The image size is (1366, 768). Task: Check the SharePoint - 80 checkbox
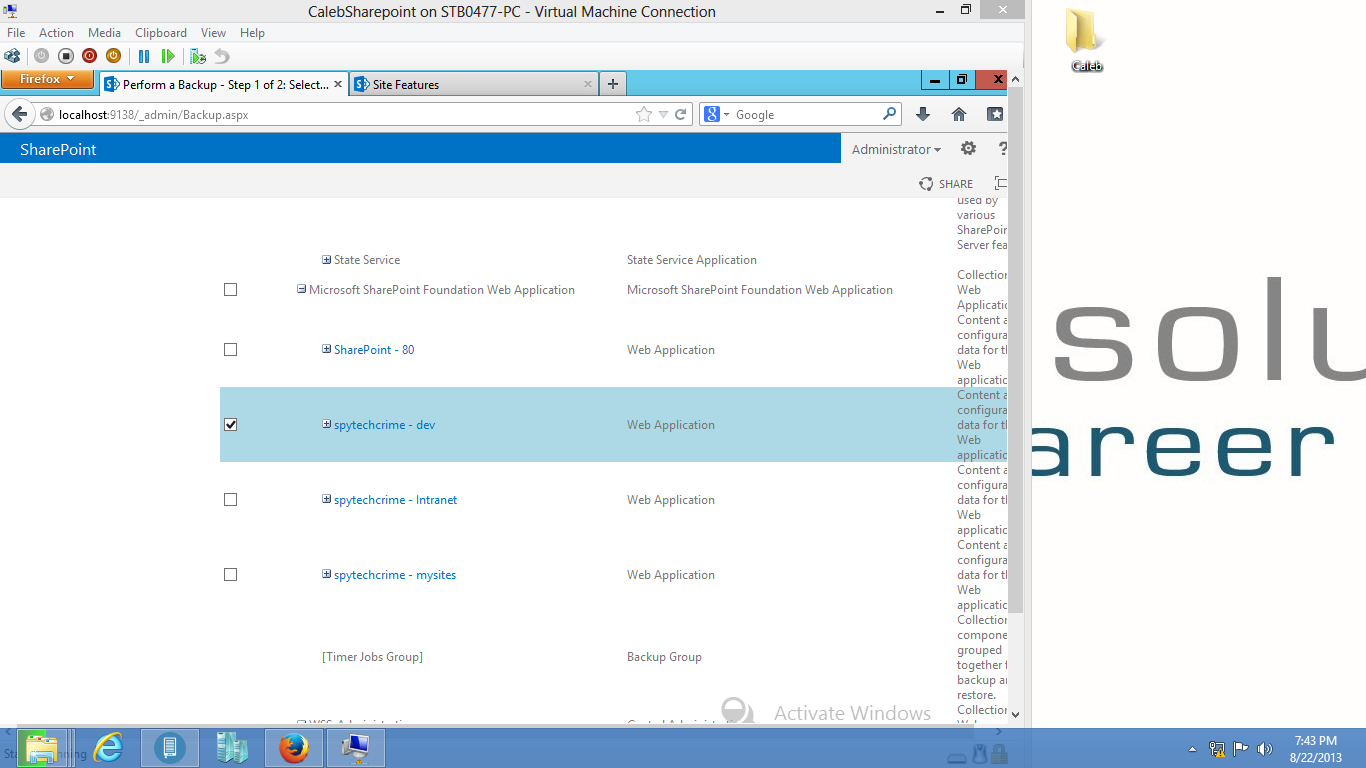pos(231,350)
